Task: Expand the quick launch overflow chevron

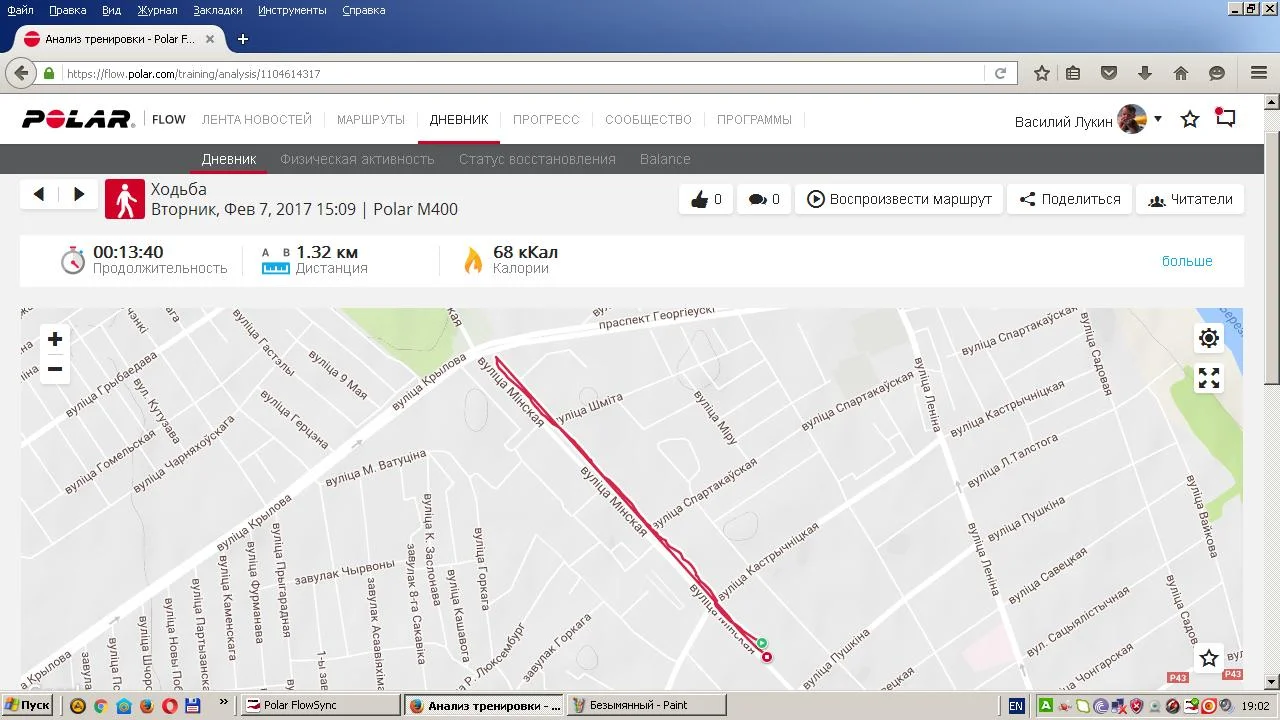Action: [223, 702]
